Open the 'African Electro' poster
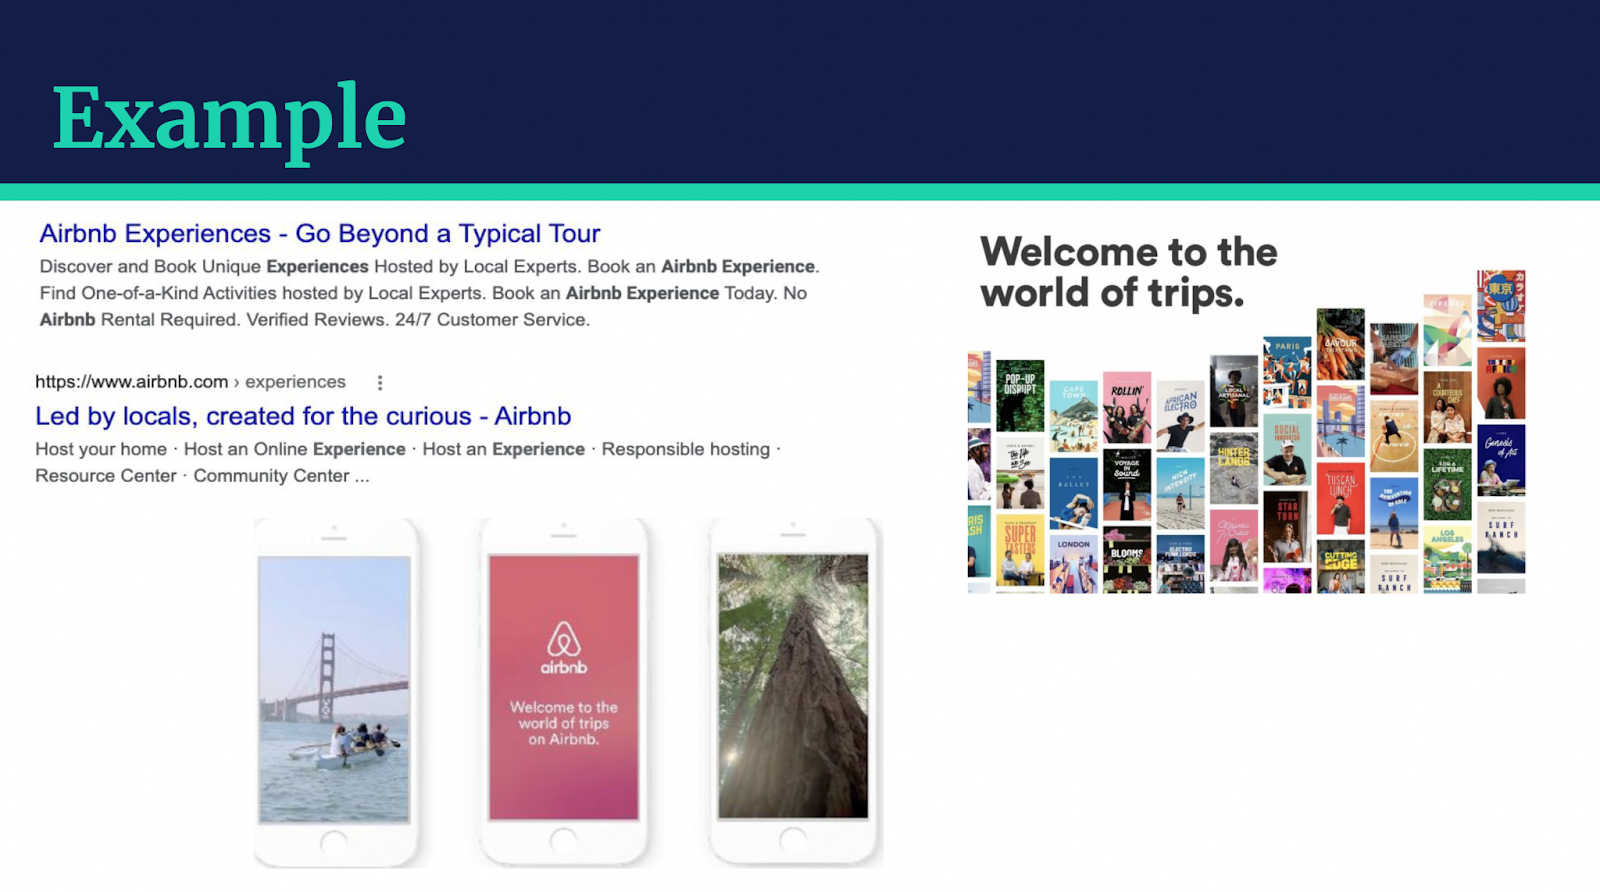The image size is (1600, 892). click(1181, 416)
